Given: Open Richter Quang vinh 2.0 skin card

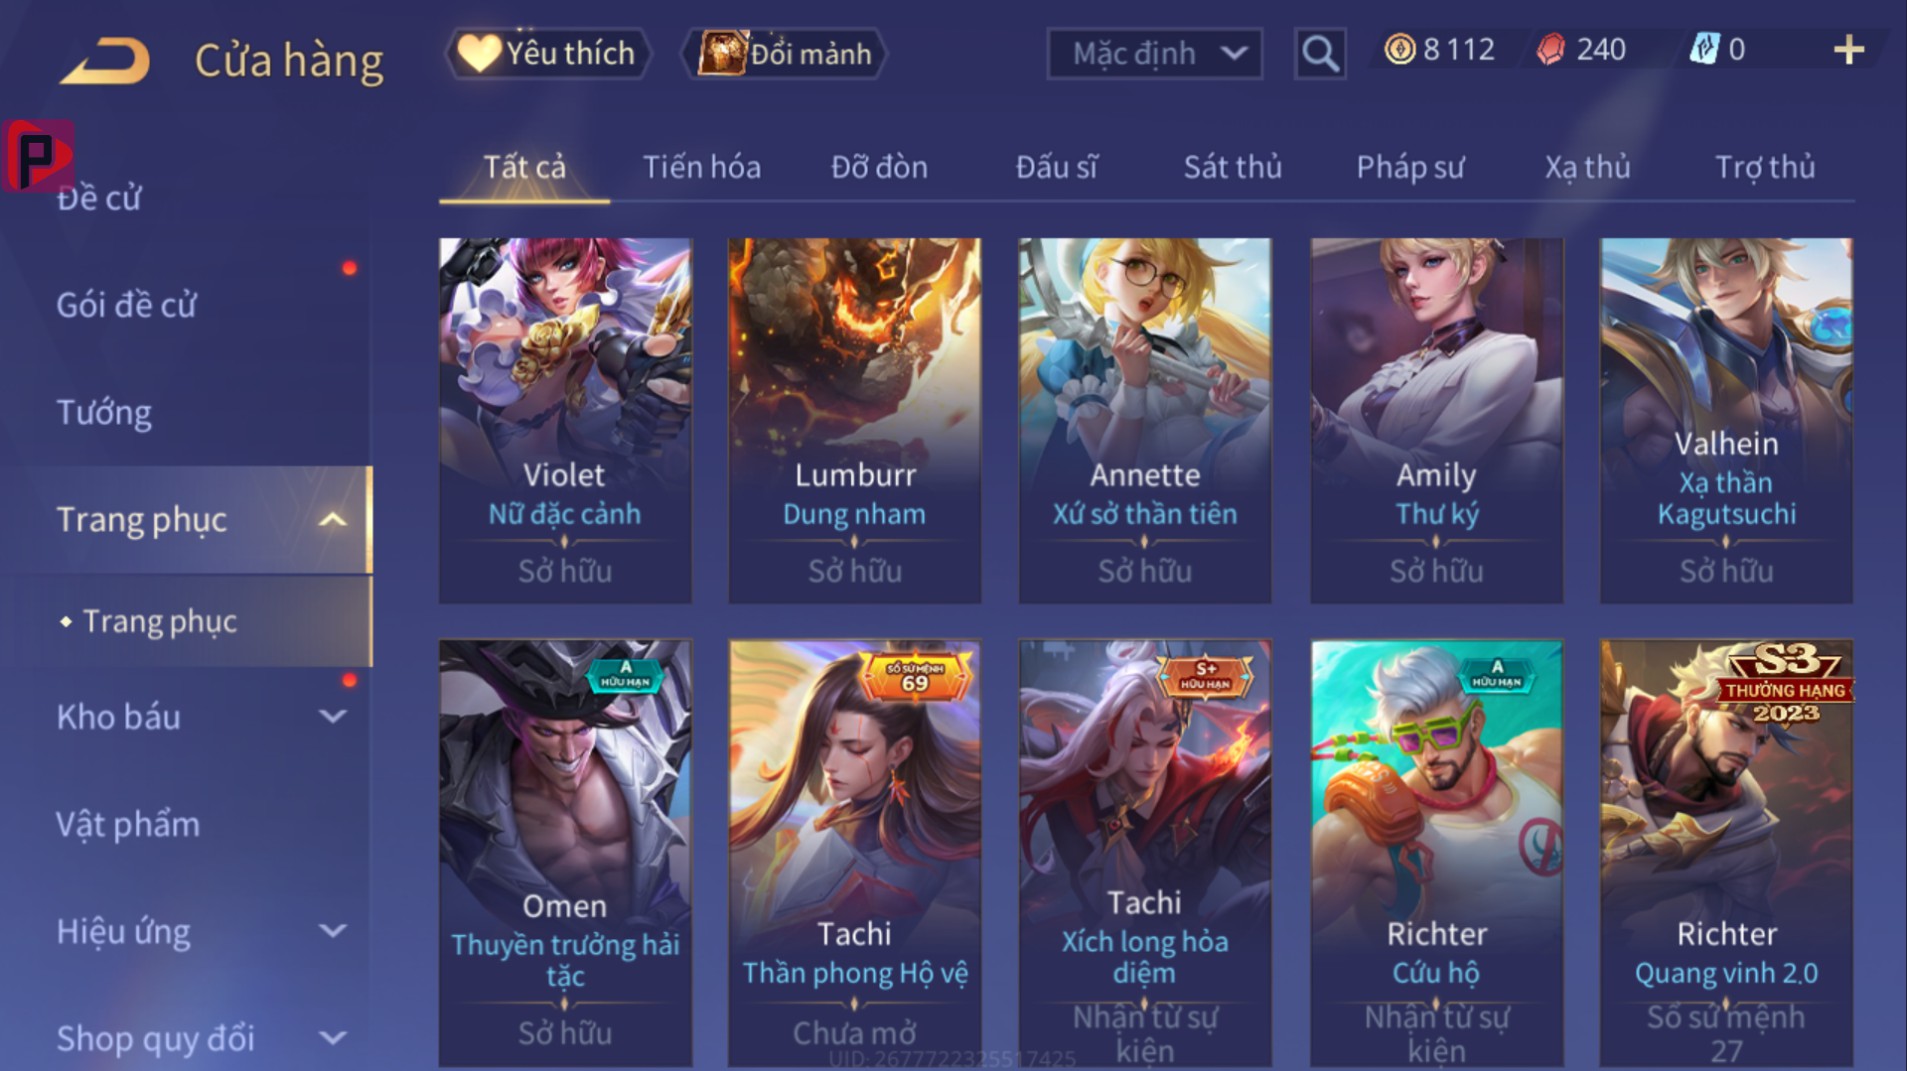Looking at the screenshot, I should coord(1726,853).
